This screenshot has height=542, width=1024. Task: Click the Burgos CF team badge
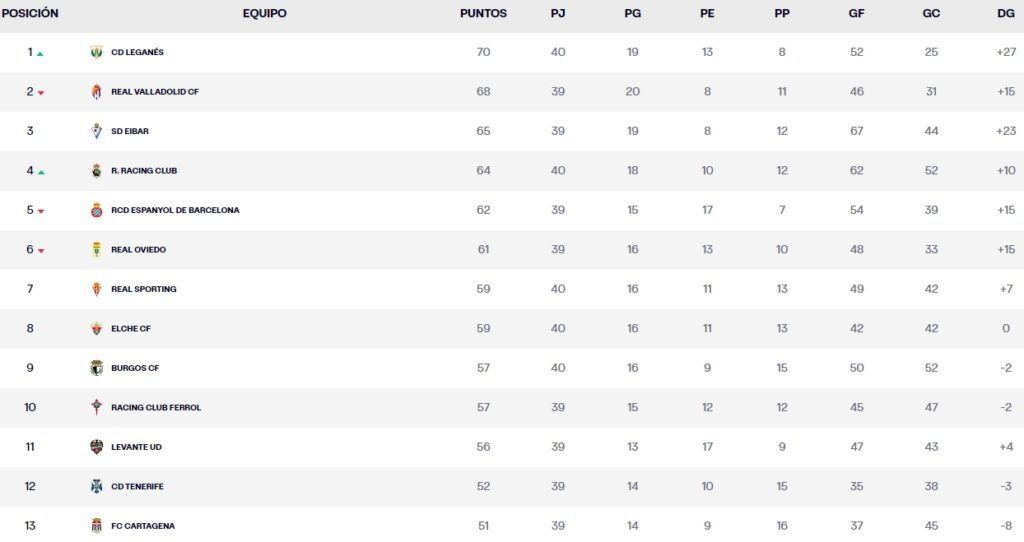click(96, 368)
